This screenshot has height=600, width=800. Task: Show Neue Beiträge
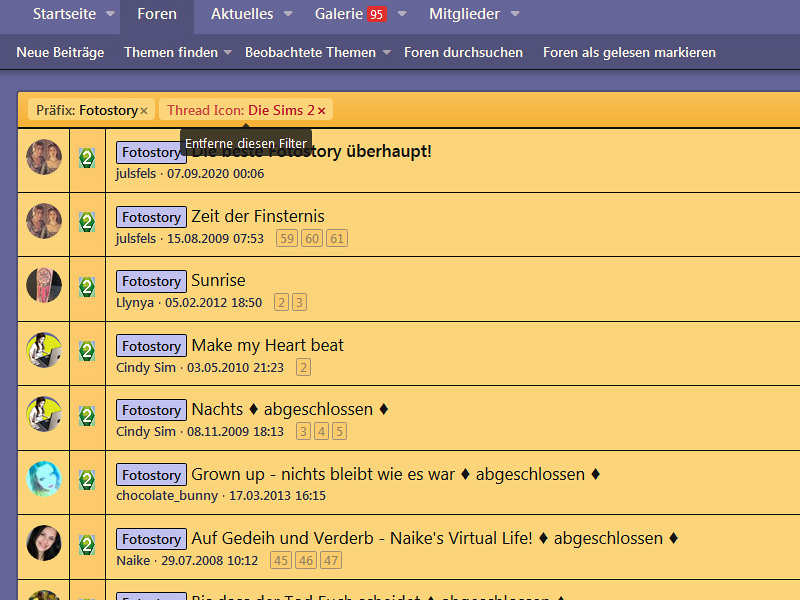[x=60, y=53]
